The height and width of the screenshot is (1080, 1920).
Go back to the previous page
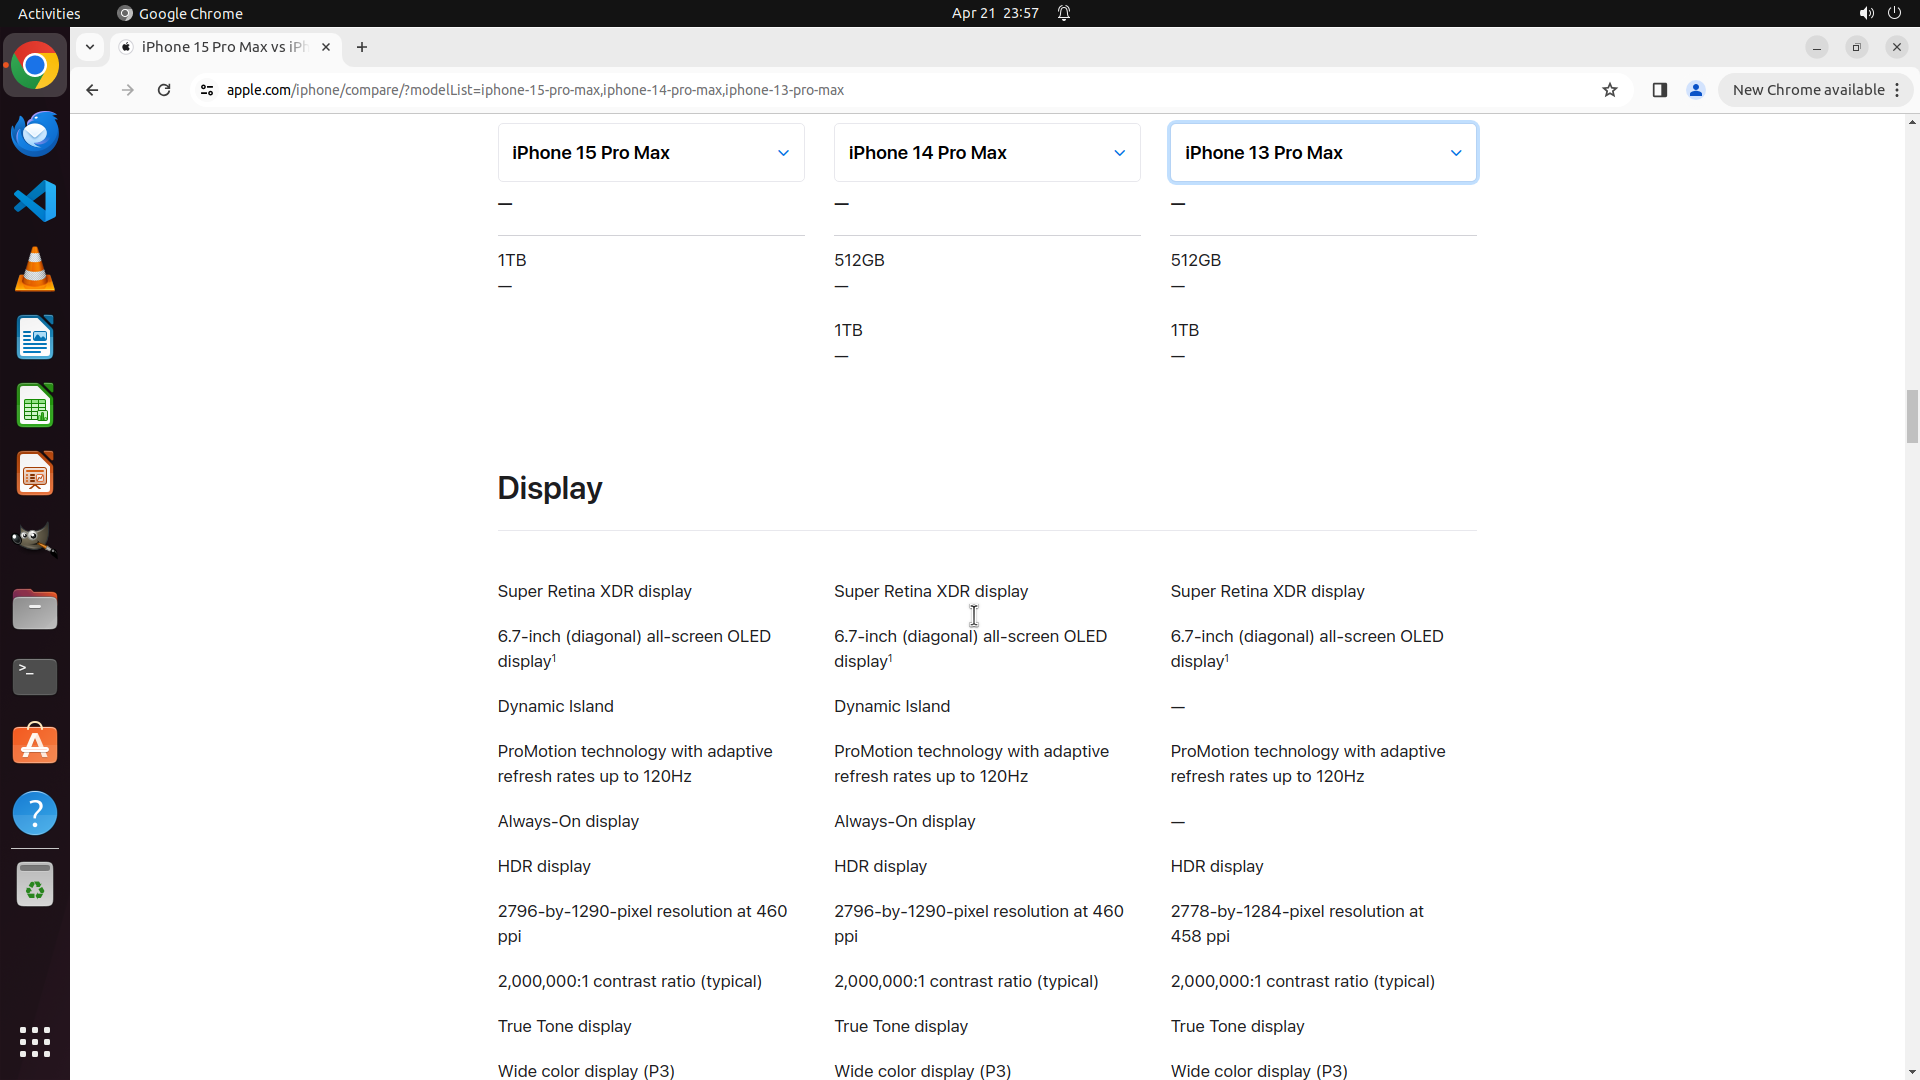[x=92, y=90]
